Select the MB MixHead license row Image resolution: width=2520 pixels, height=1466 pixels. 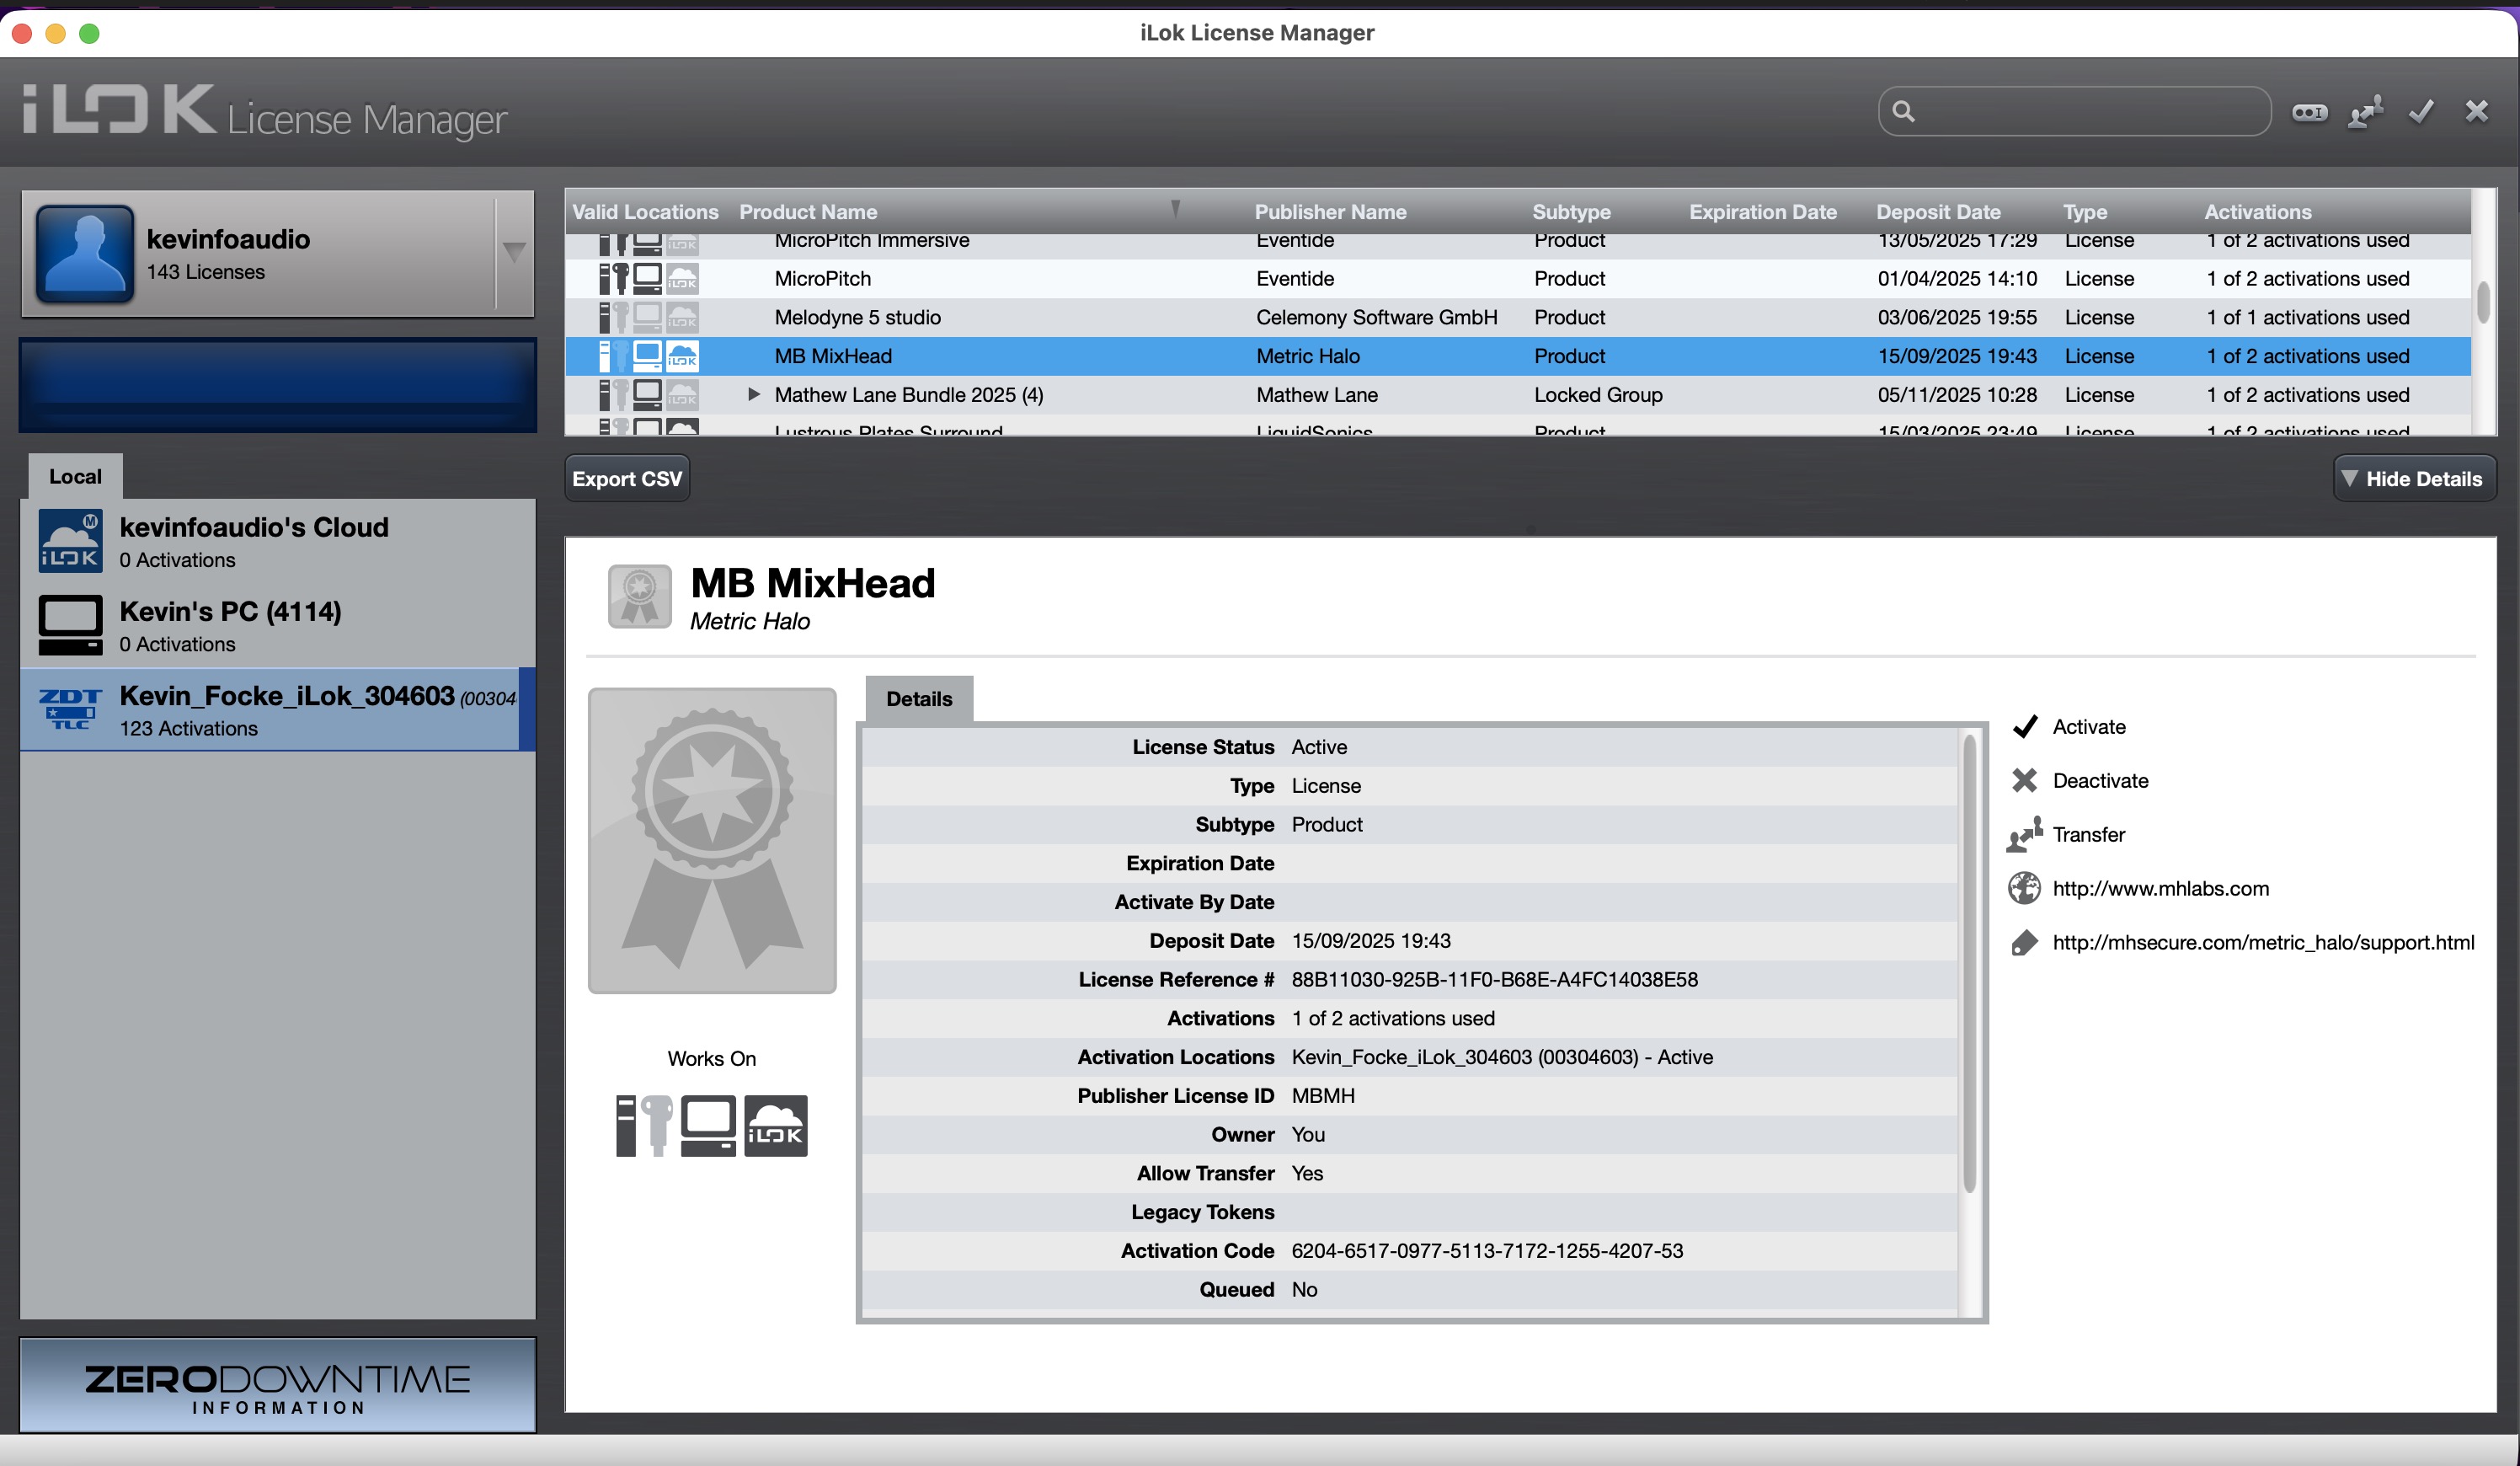click(1518, 356)
